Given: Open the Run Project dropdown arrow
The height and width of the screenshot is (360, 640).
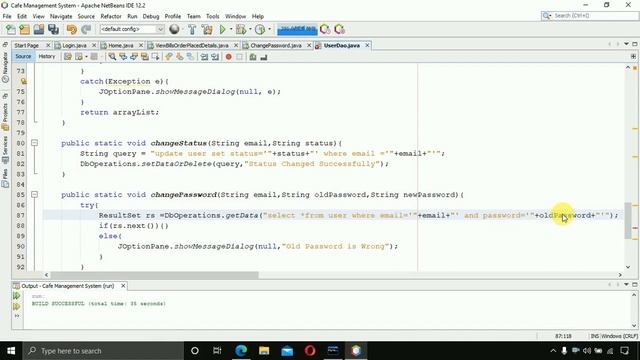Looking at the screenshot, I should [231, 29].
